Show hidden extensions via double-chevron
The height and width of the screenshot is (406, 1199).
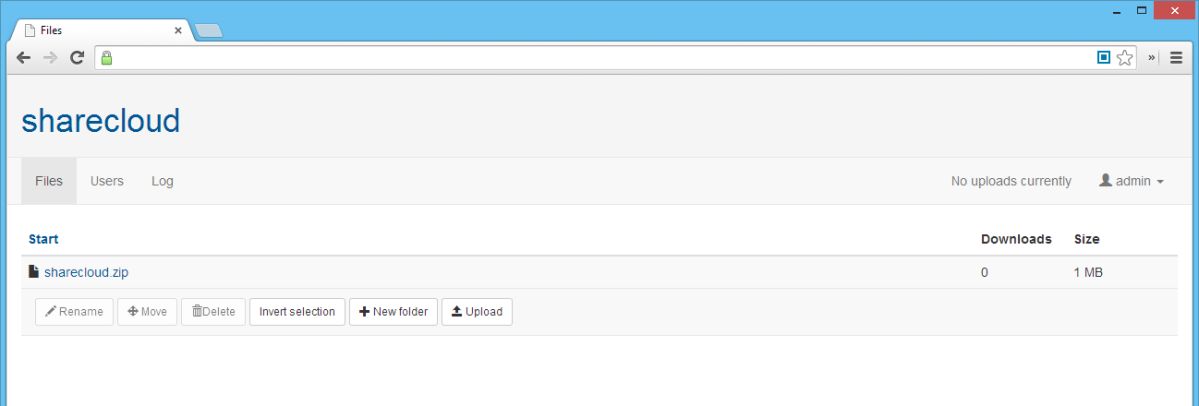click(x=1152, y=57)
